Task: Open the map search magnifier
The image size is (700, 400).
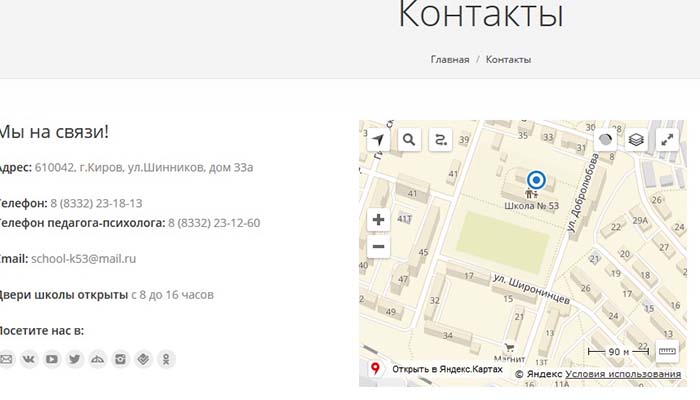Action: pyautogui.click(x=409, y=140)
